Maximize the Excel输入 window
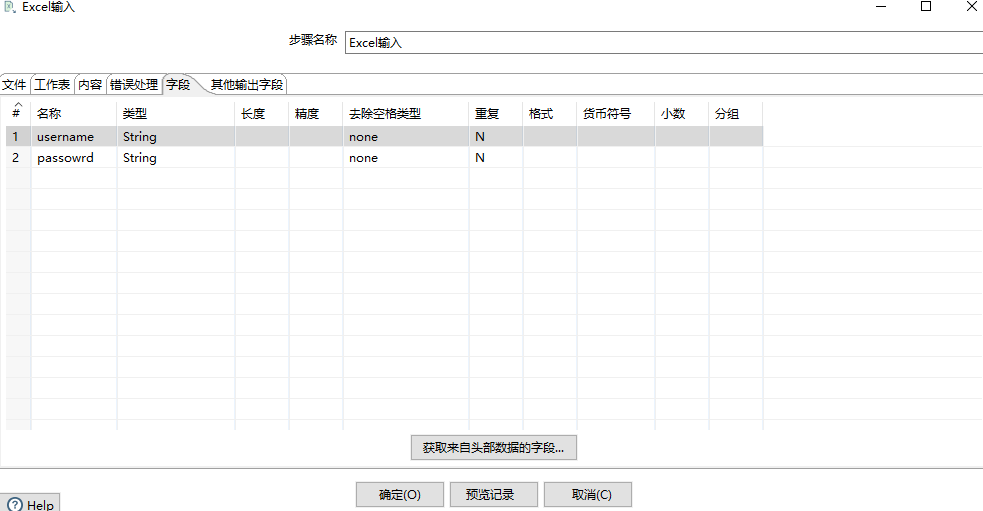983x511 pixels. pyautogui.click(x=926, y=6)
